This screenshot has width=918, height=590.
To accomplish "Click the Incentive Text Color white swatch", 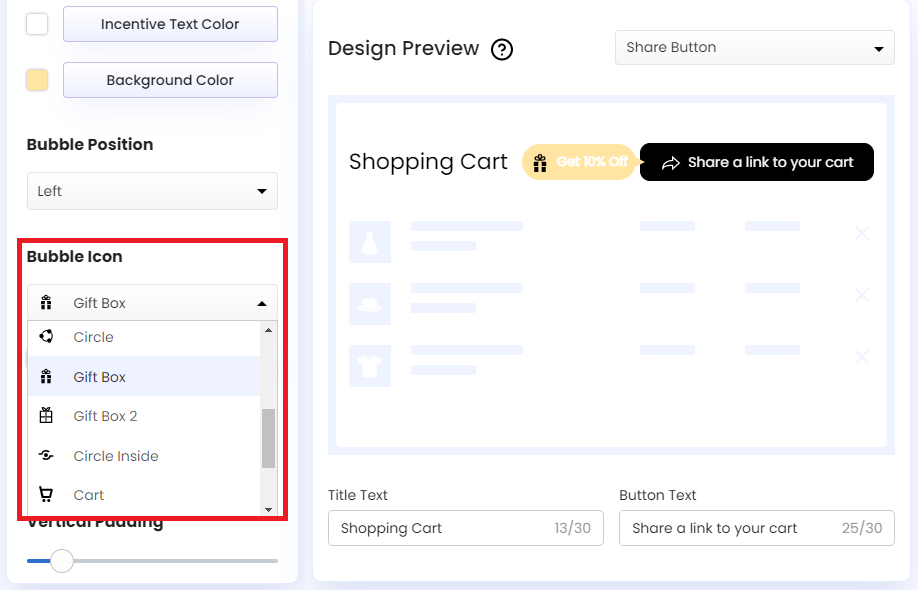I will pos(36,23).
